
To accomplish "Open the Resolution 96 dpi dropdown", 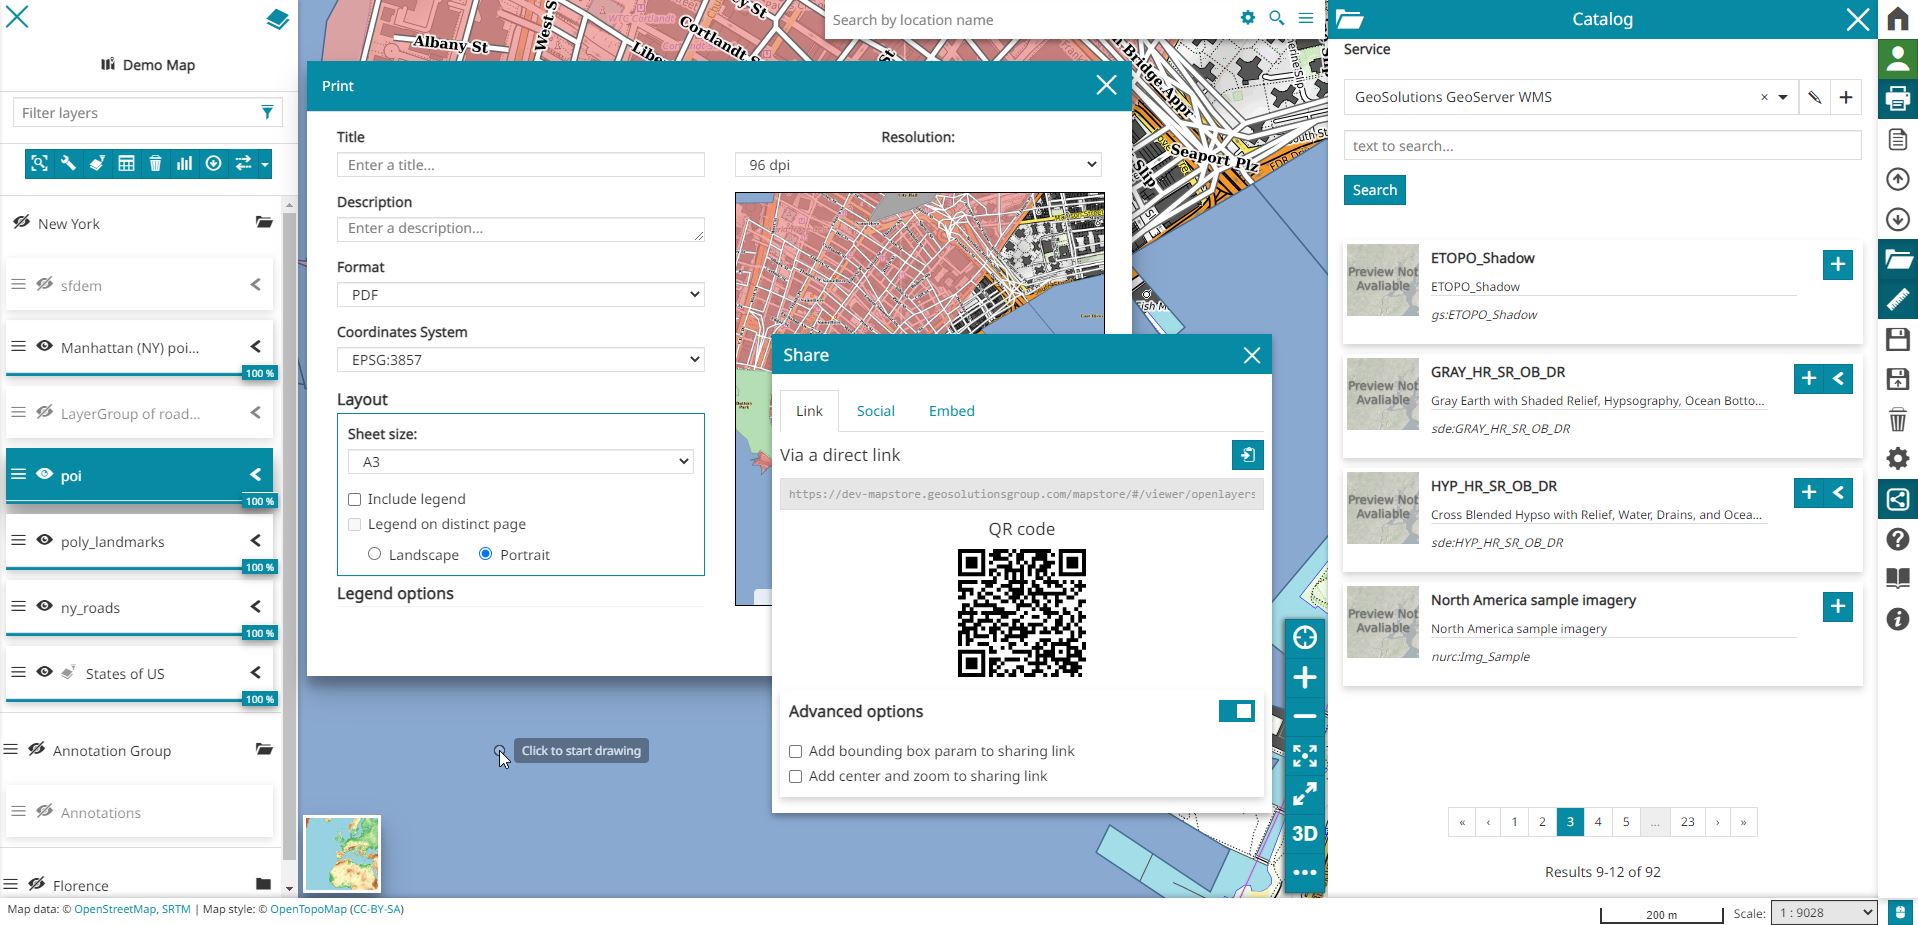I will pos(918,165).
